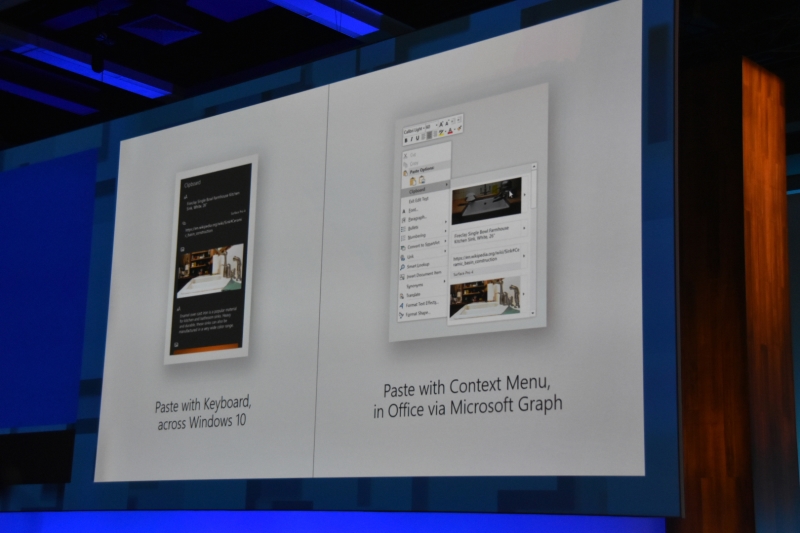Expand the arrow beside the dark sink image
The height and width of the screenshot is (533, 800).
tap(524, 194)
